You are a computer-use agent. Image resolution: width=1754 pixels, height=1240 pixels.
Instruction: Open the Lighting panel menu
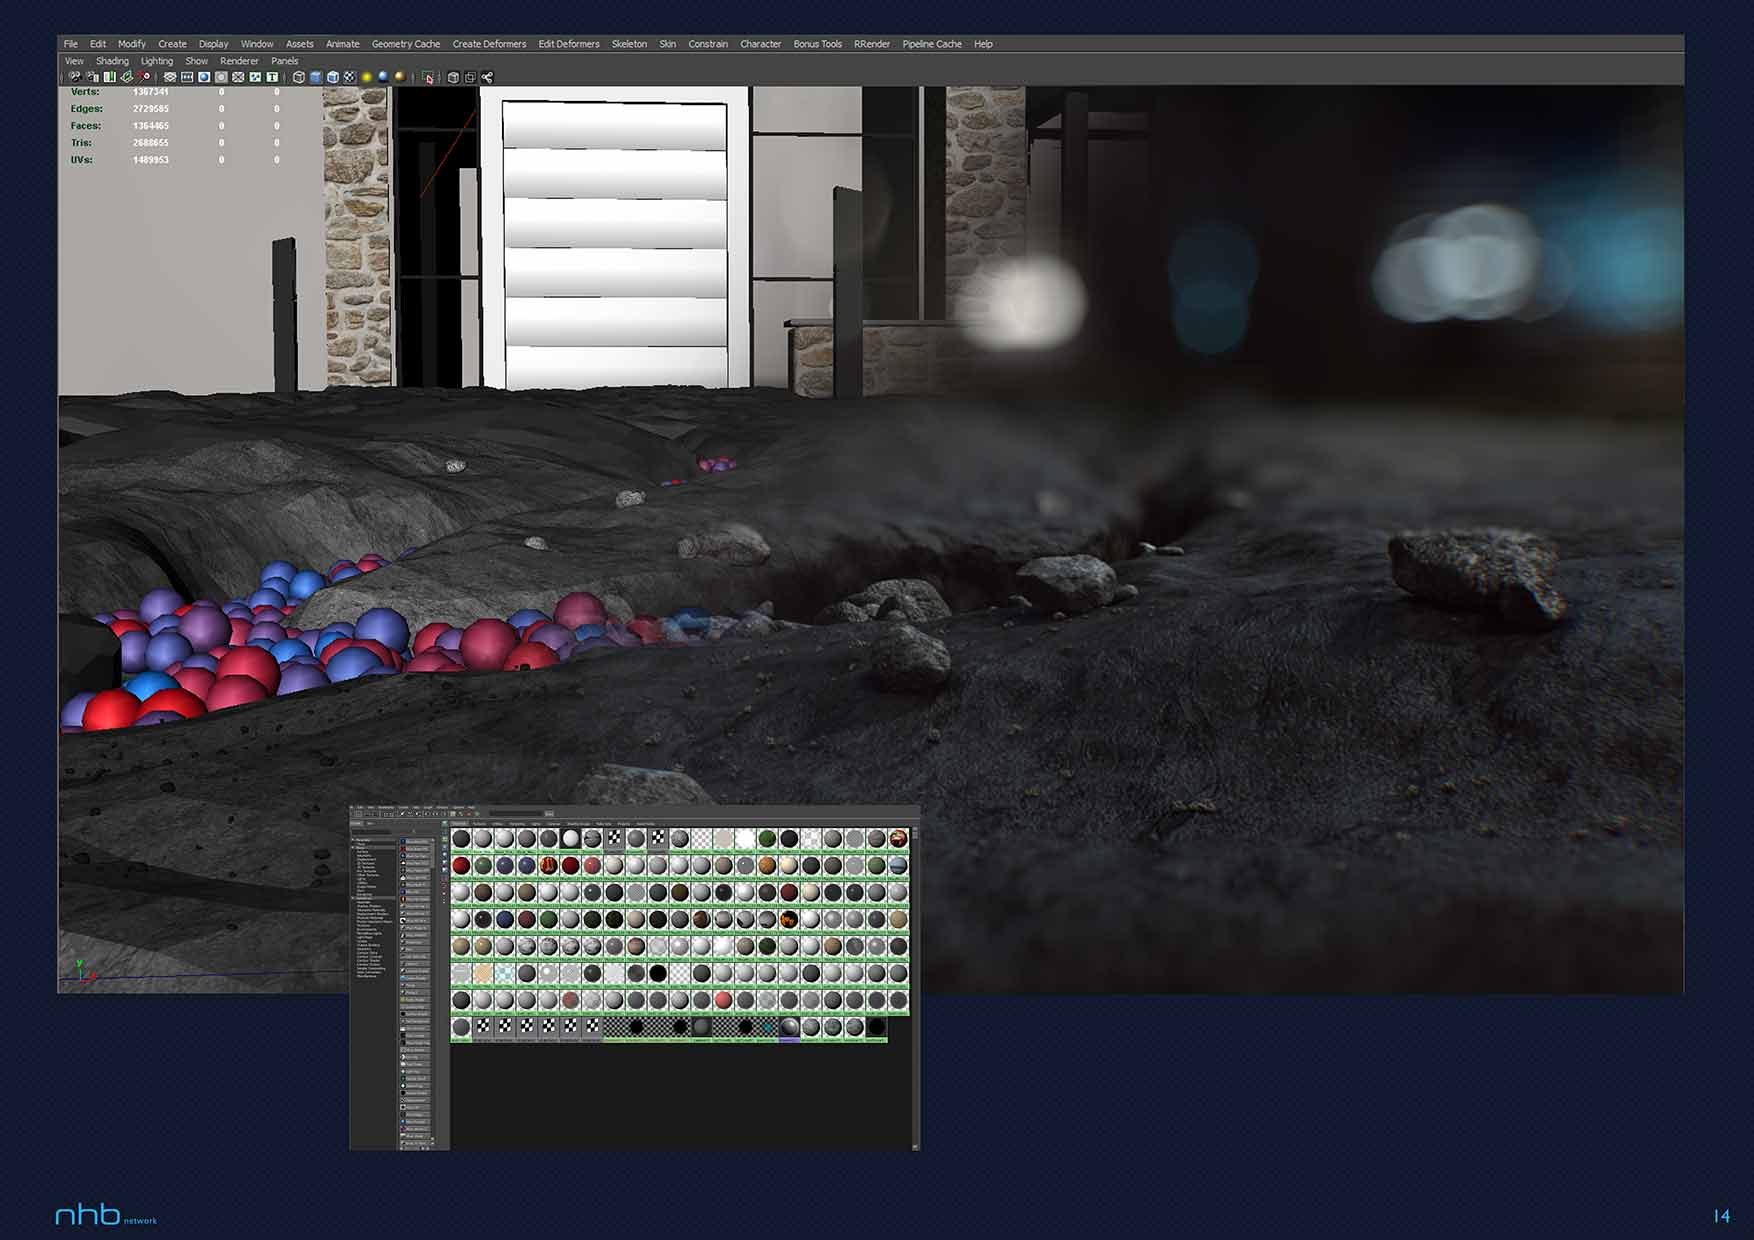156,61
